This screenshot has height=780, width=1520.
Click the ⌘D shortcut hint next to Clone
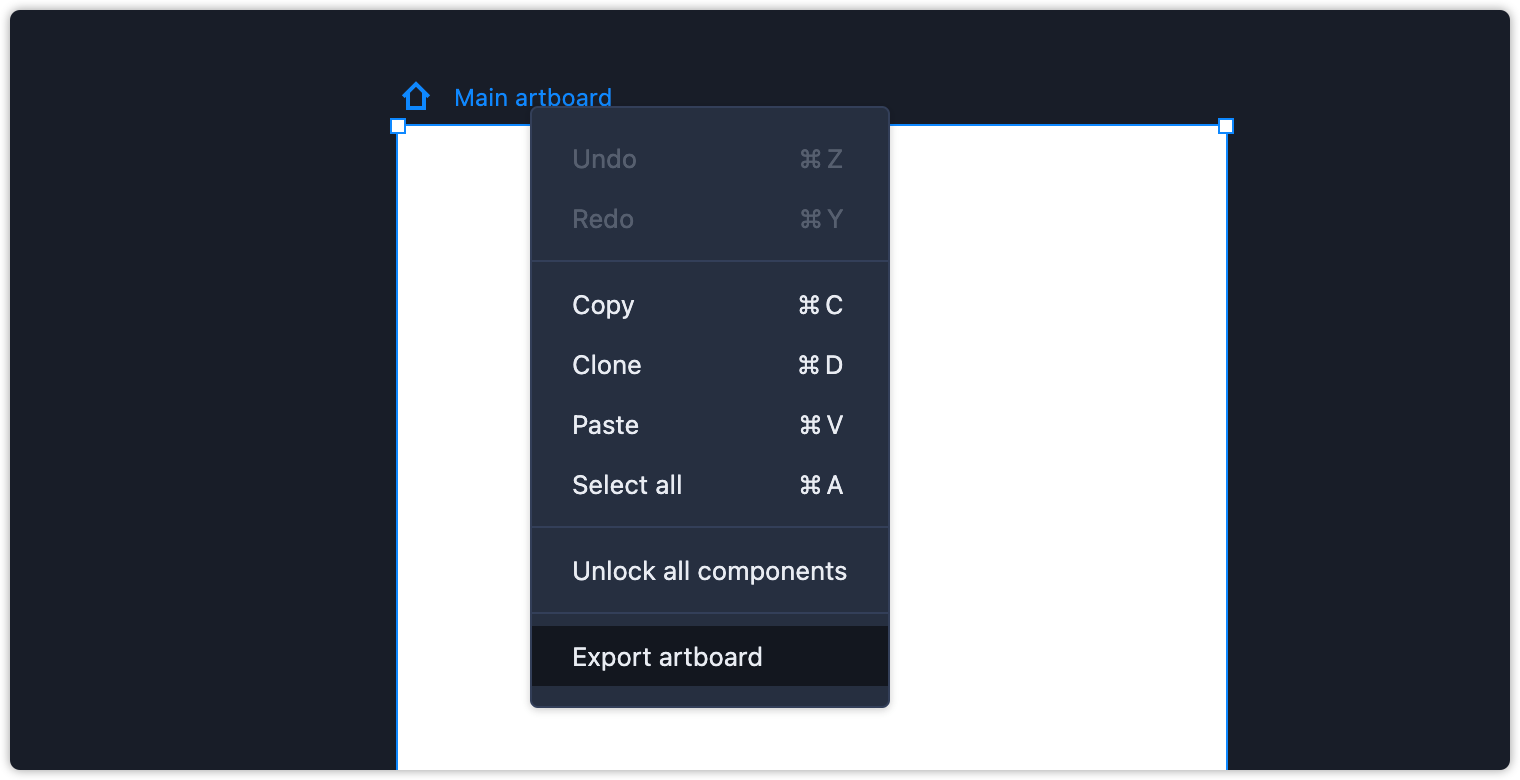(x=821, y=365)
